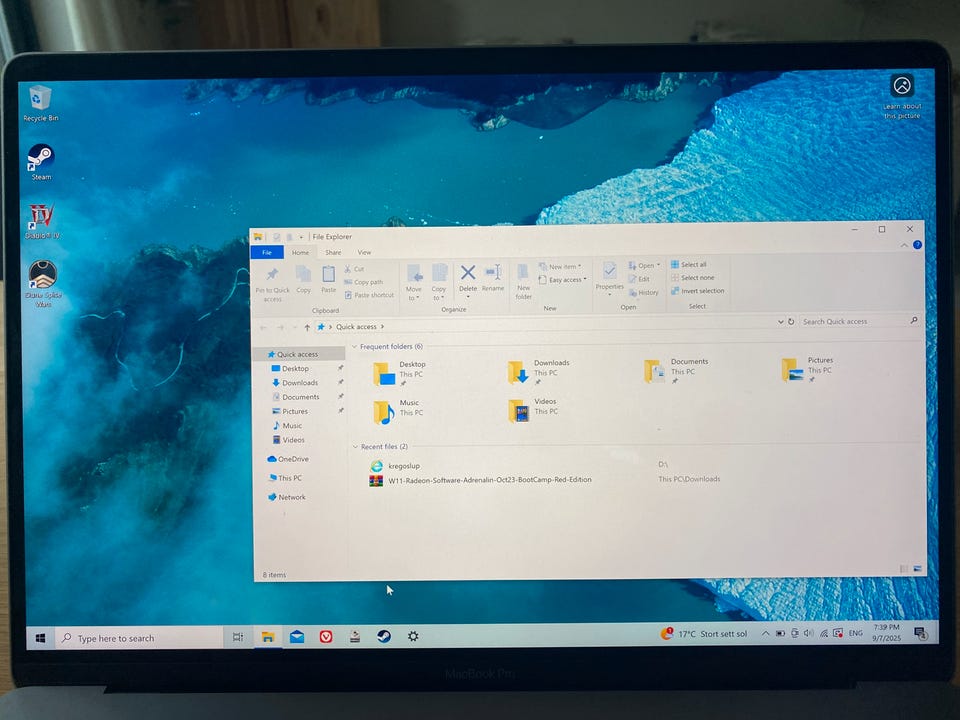The height and width of the screenshot is (720, 960).
Task: Switch to the View ribbon tab
Action: click(x=364, y=252)
